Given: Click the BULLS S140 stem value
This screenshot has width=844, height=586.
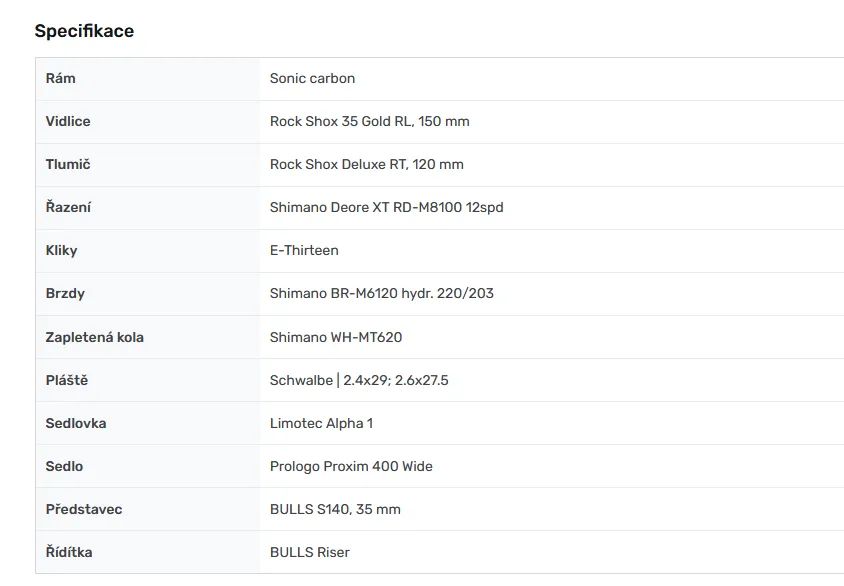Looking at the screenshot, I should [x=335, y=509].
